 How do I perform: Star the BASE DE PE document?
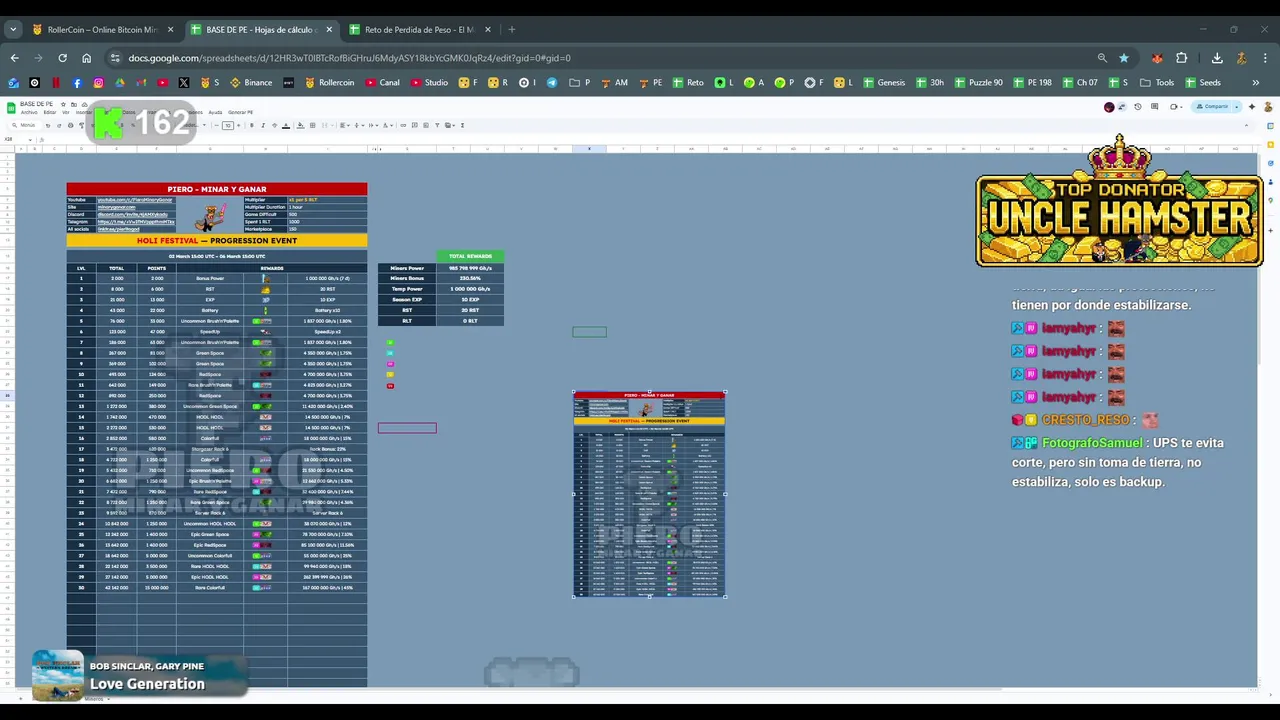tap(63, 104)
